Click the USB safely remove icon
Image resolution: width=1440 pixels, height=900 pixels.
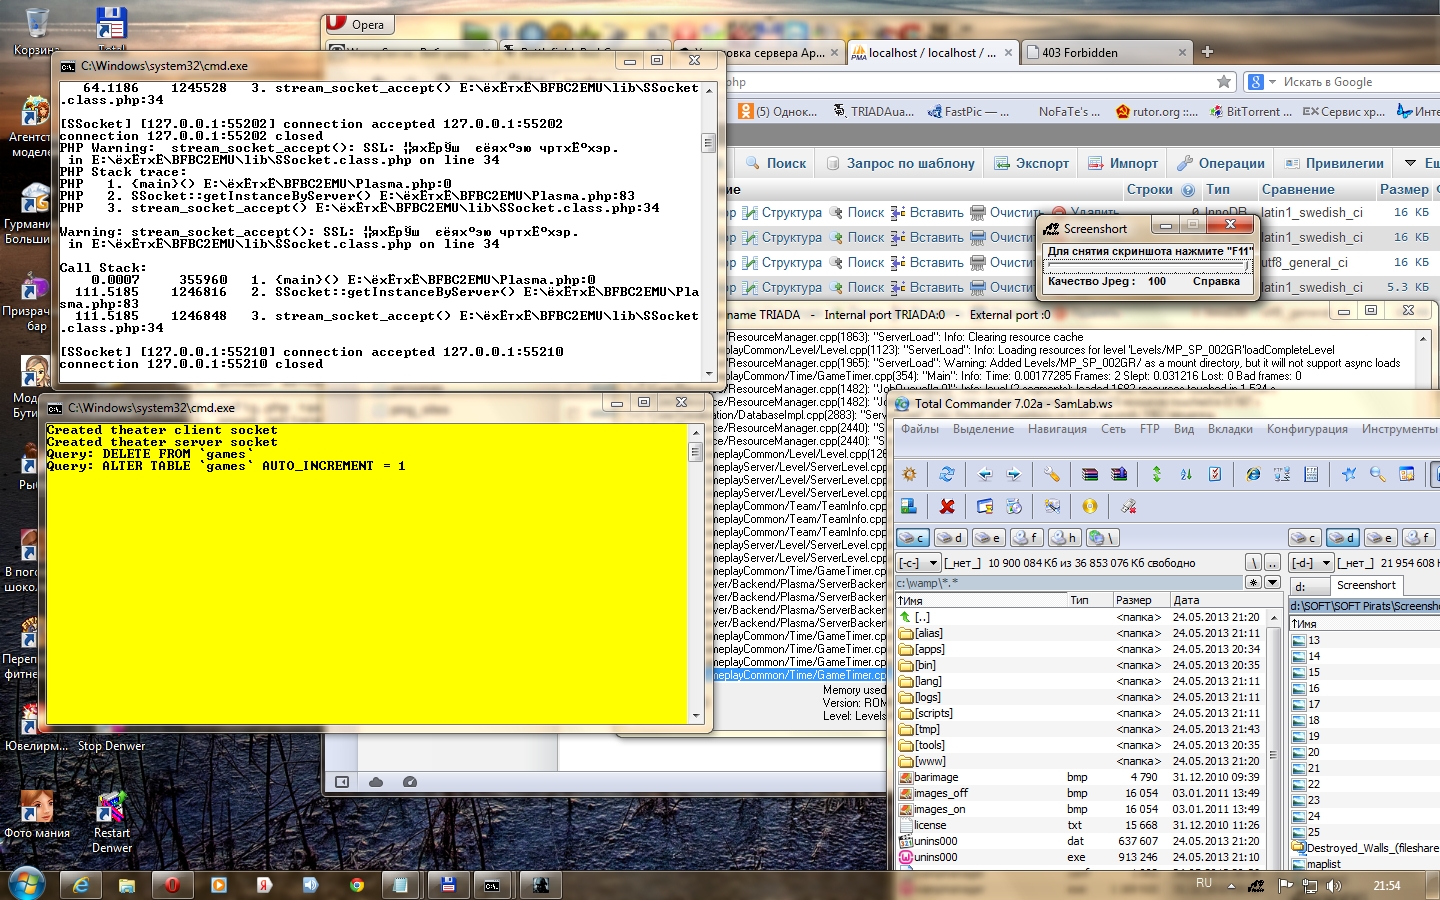tap(1129, 506)
